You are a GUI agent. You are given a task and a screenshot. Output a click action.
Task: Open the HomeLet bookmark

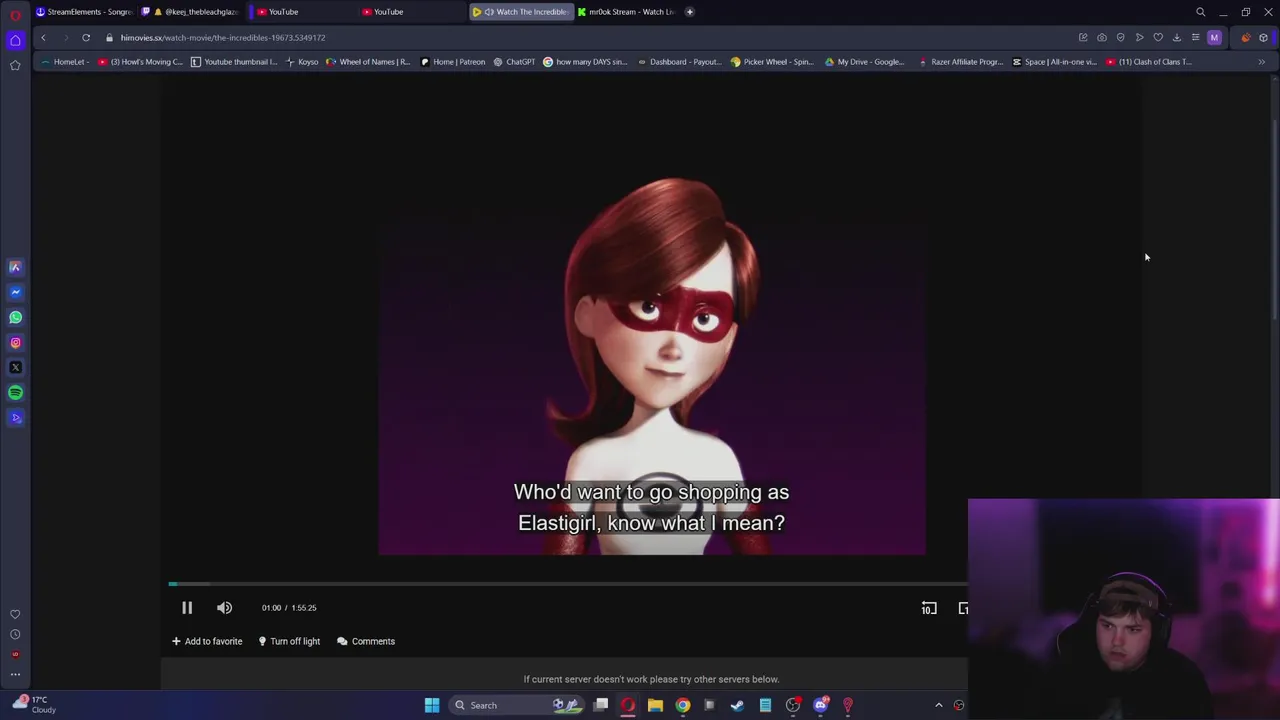tap(64, 62)
